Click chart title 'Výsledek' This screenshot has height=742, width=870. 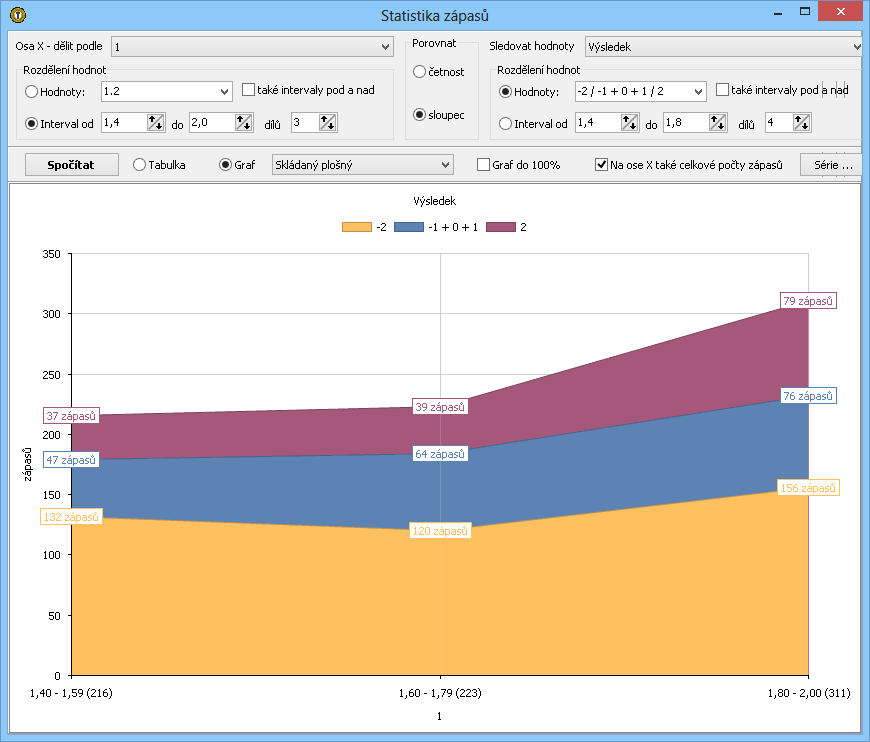pos(434,201)
